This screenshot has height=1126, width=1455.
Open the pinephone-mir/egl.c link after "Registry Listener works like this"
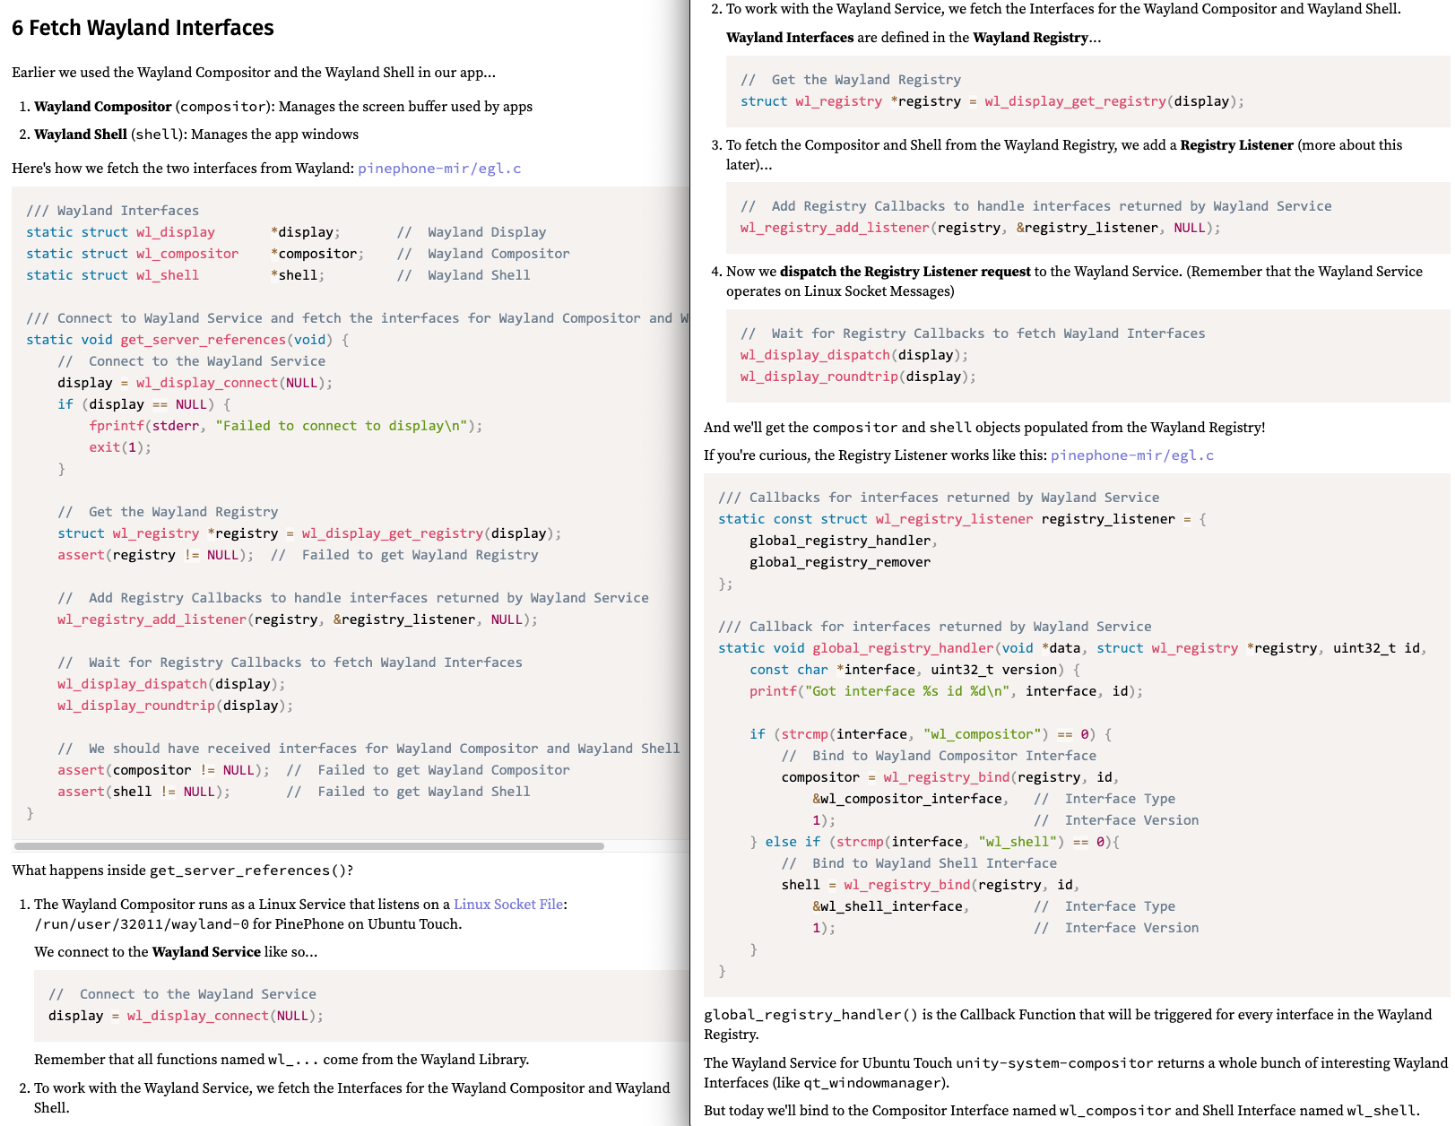[x=1131, y=455]
